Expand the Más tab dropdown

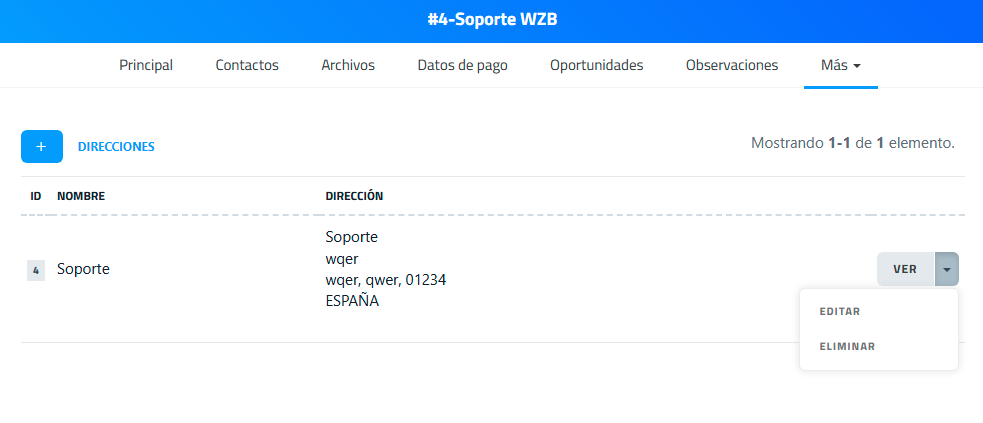coord(840,65)
